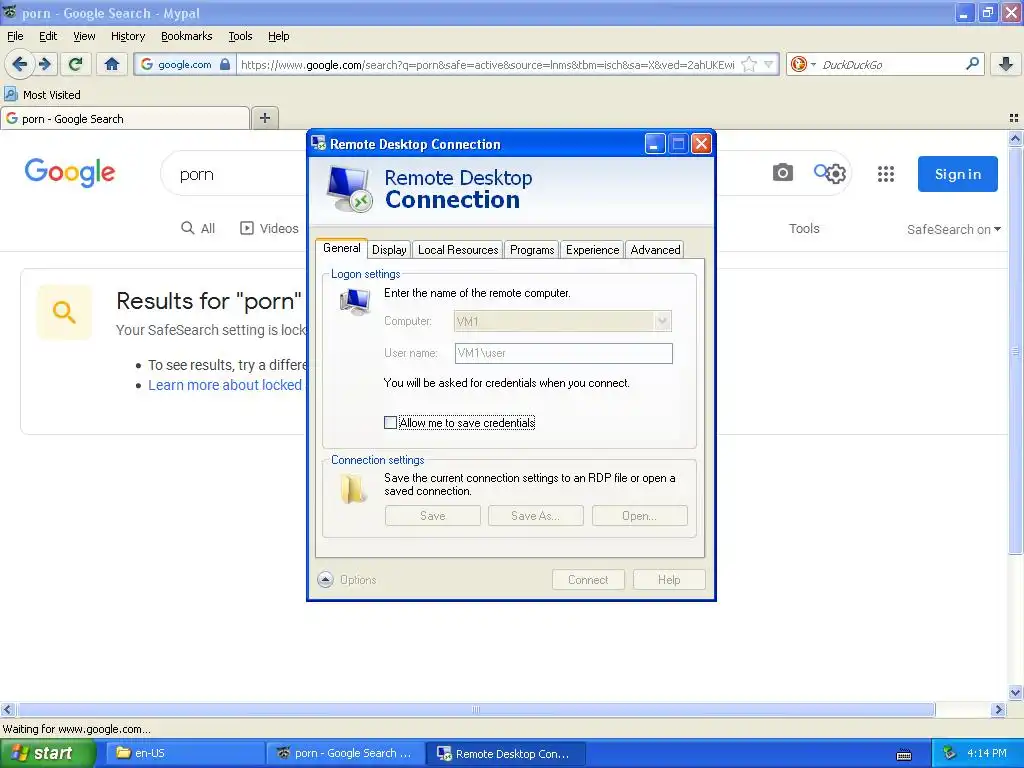Bookmark this page with the star icon

[x=750, y=64]
